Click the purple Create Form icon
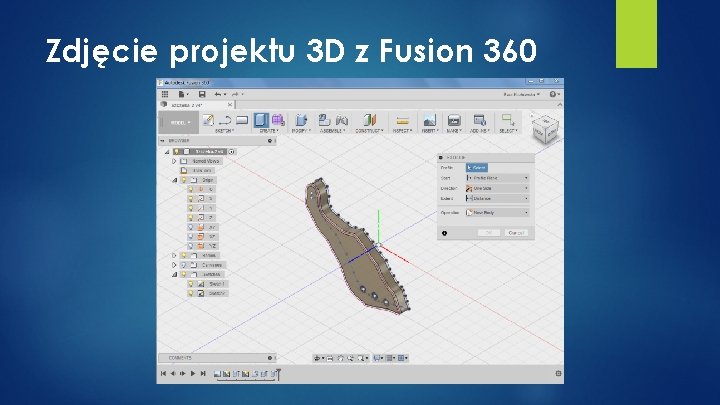720x405 pixels. [x=278, y=120]
